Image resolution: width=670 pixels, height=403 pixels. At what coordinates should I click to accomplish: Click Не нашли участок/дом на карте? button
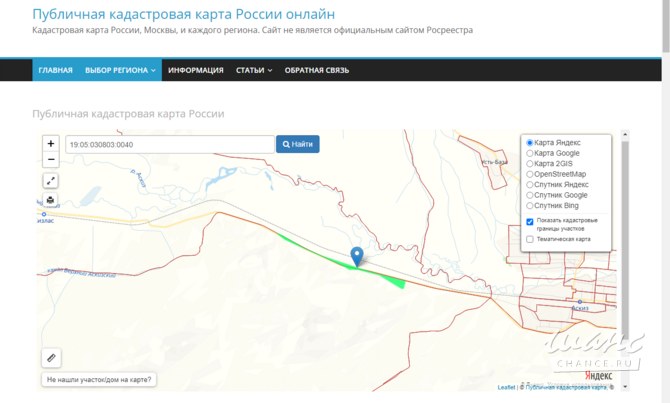pyautogui.click(x=99, y=379)
